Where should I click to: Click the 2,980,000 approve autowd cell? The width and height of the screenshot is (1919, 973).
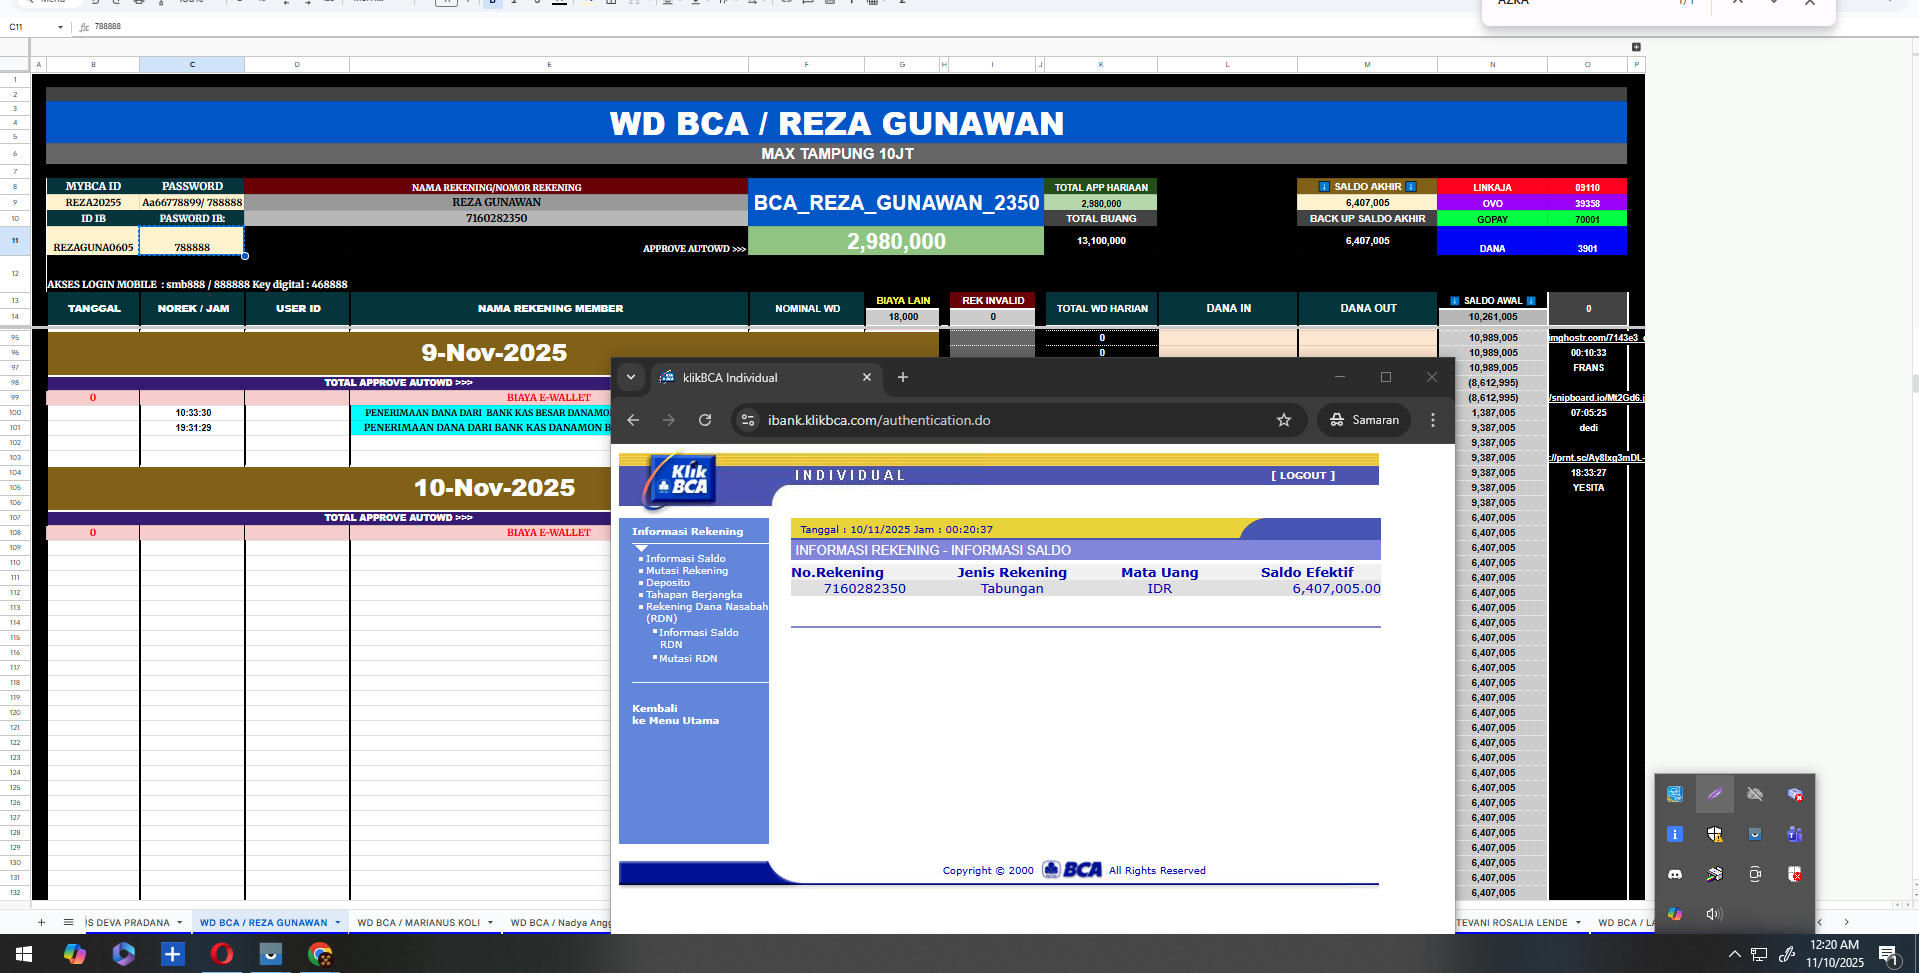[896, 241]
